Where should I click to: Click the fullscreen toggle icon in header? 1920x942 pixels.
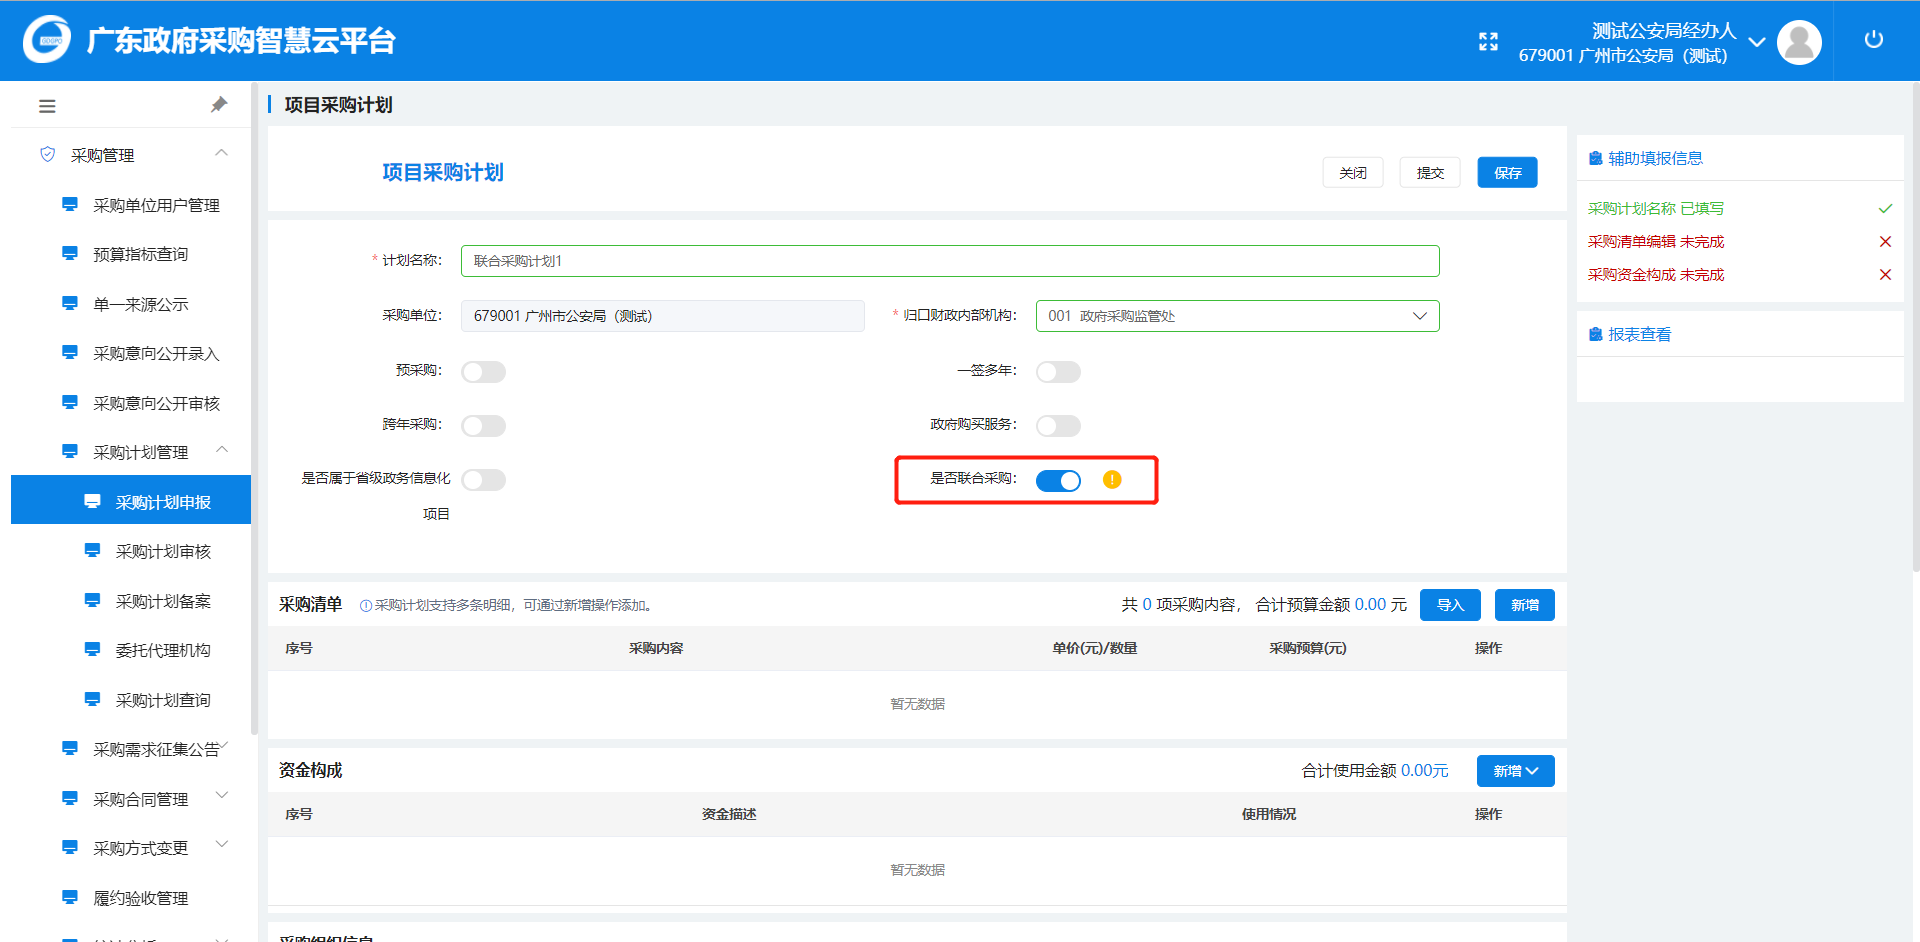tap(1488, 41)
